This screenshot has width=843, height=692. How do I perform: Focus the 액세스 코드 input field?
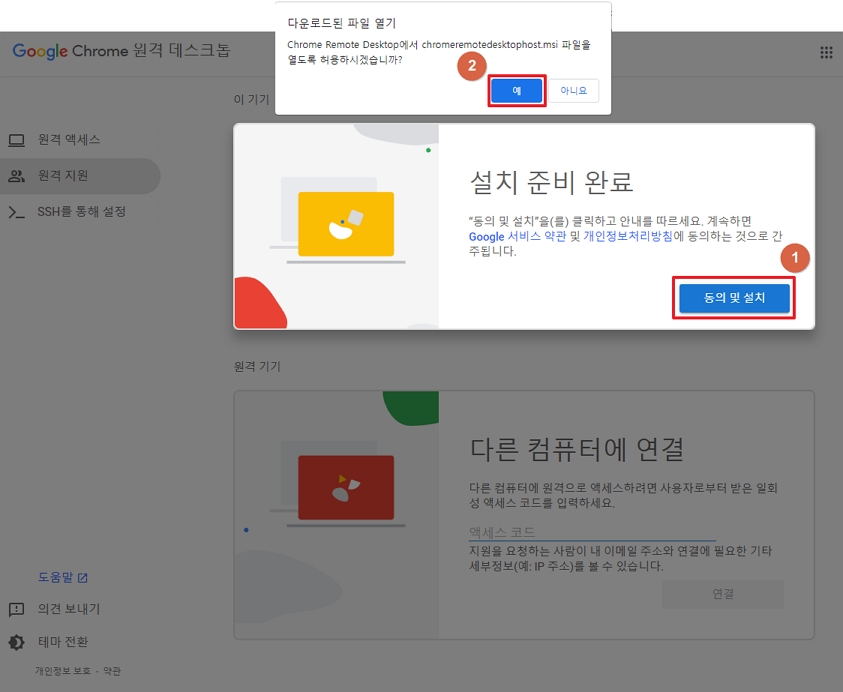pos(592,532)
